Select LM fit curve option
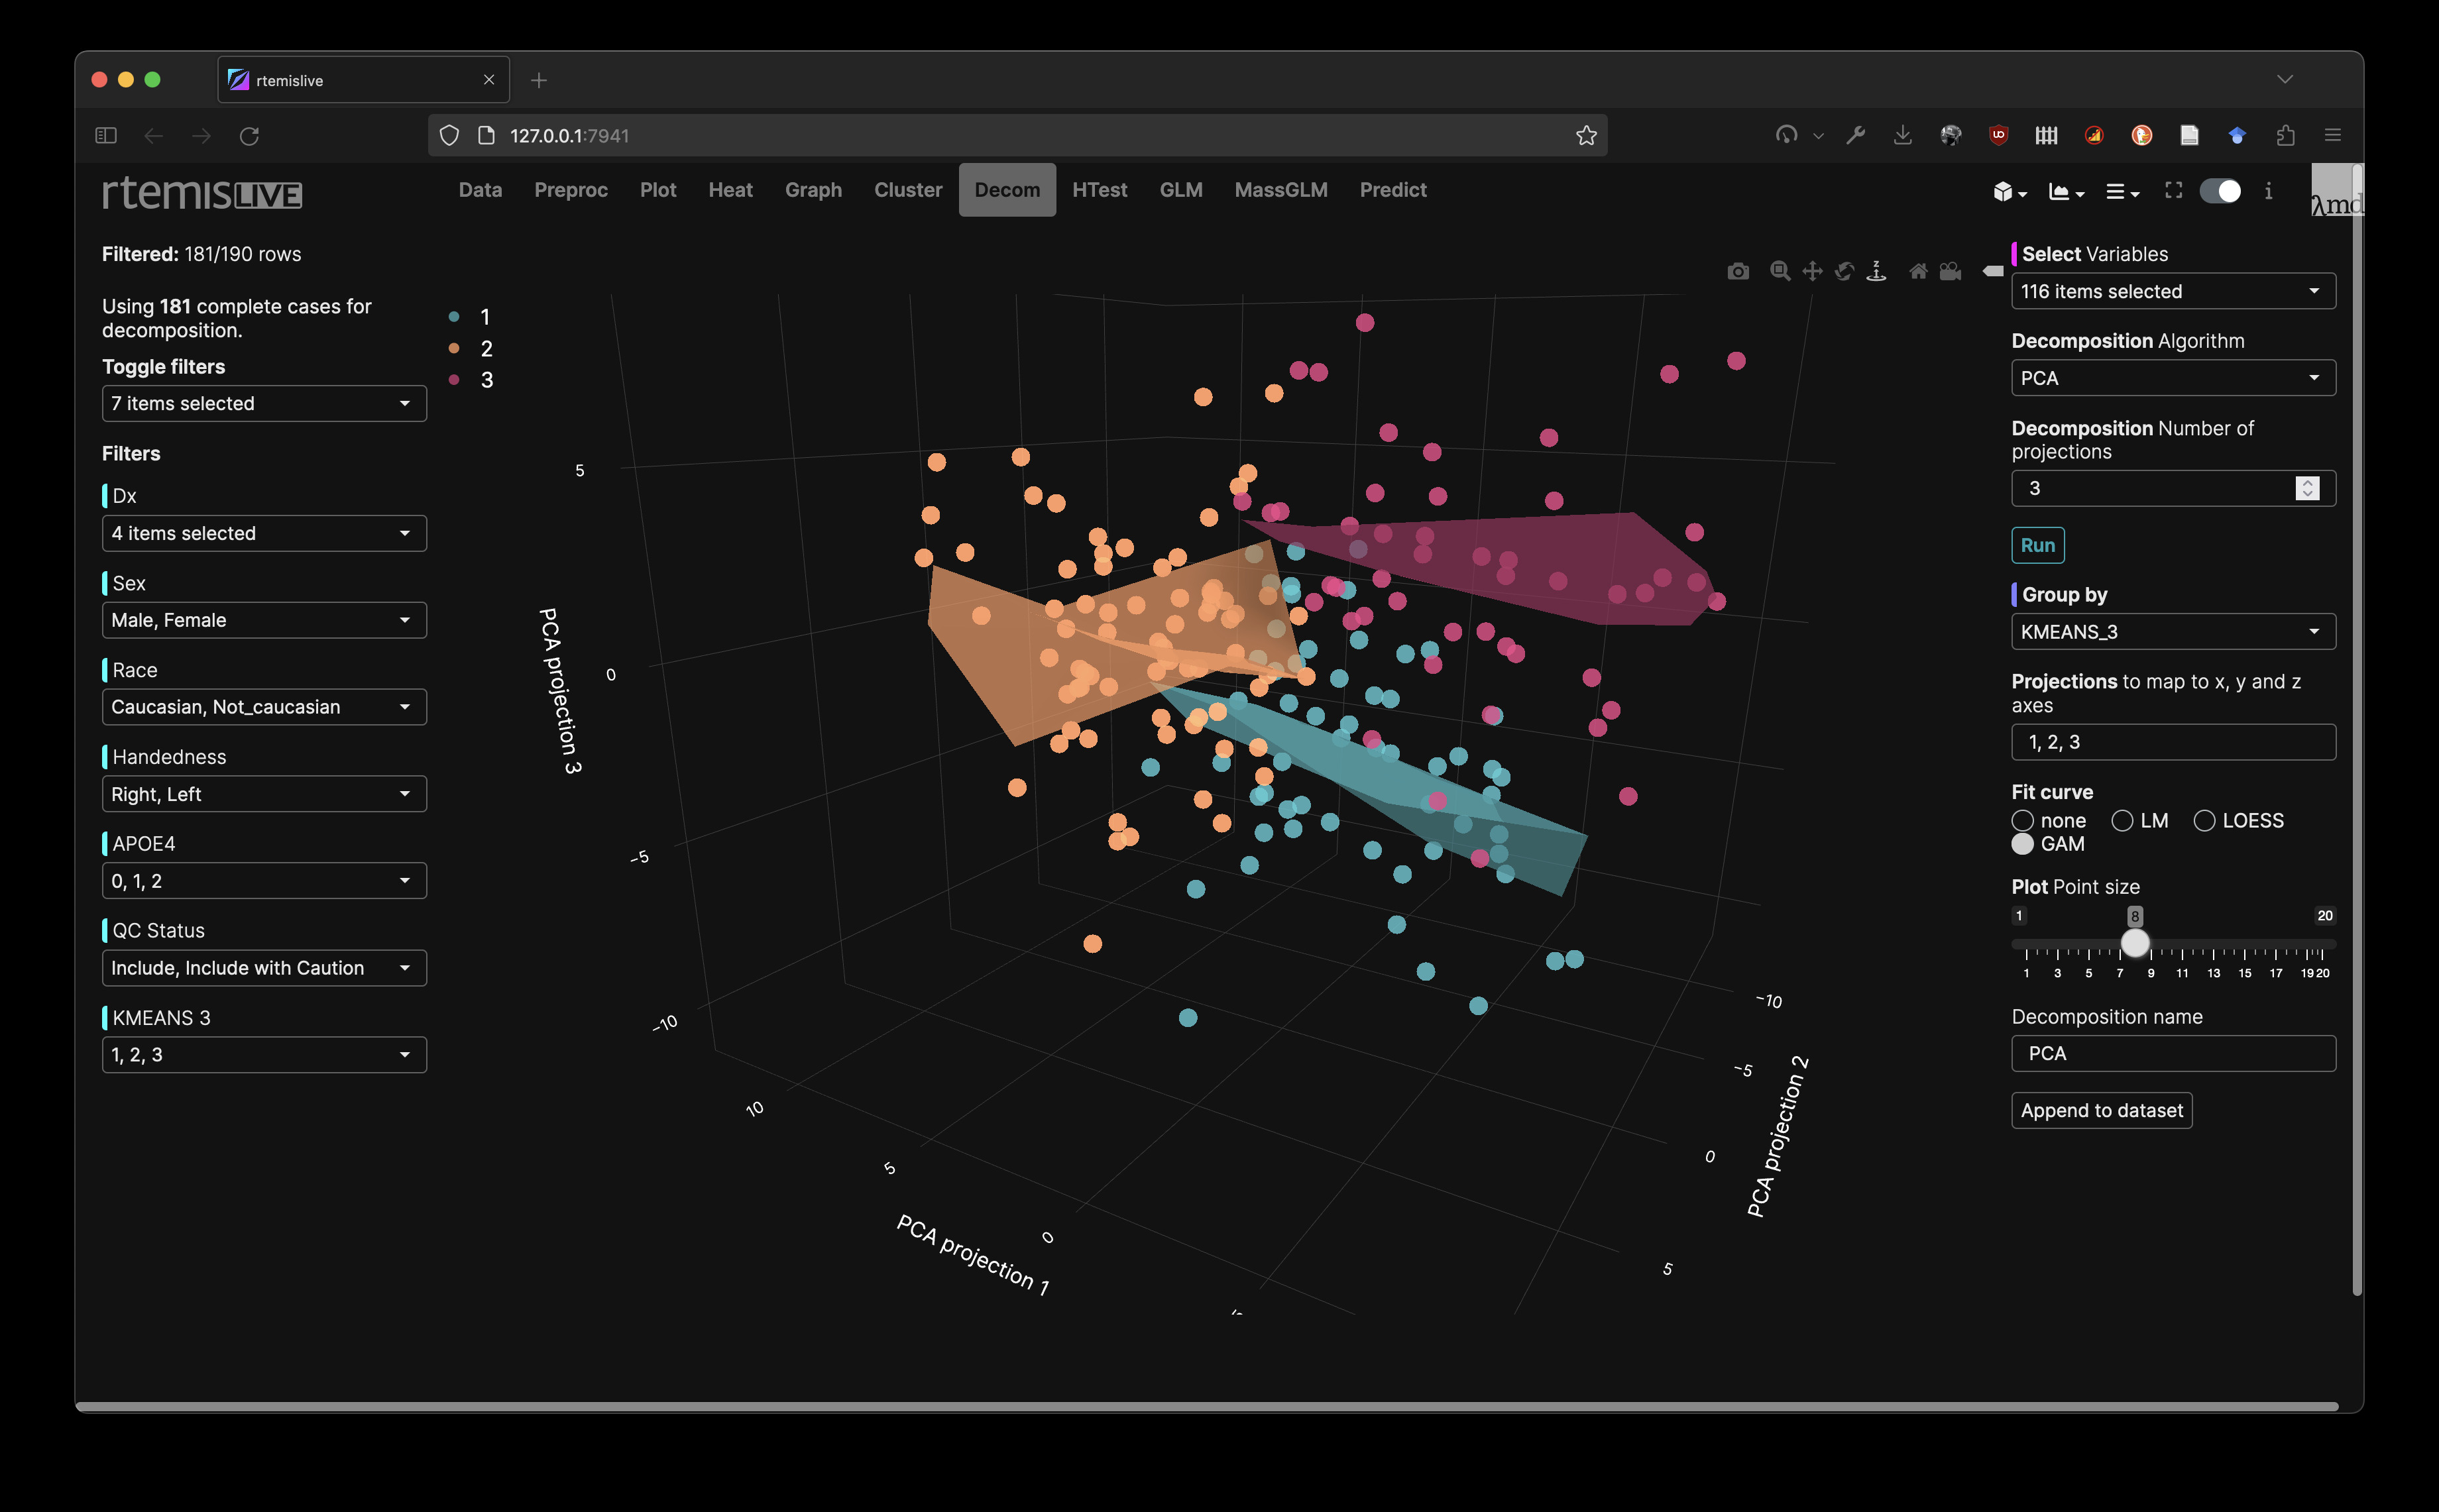 tap(2122, 821)
